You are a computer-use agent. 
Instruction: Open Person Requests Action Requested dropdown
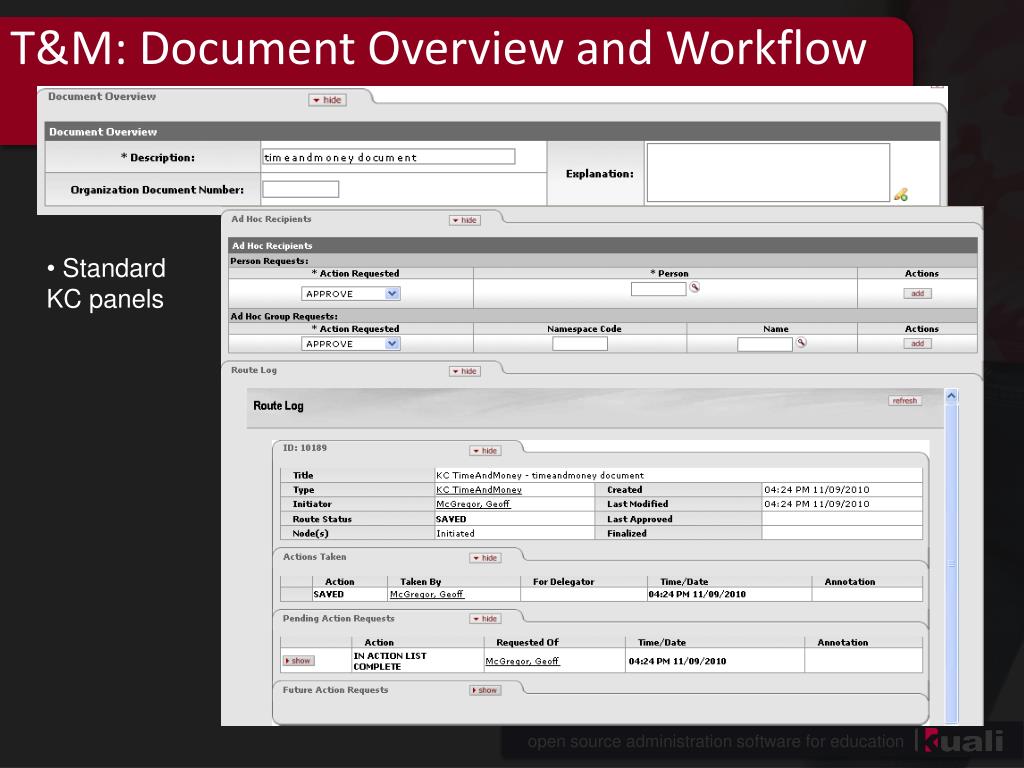pos(351,294)
